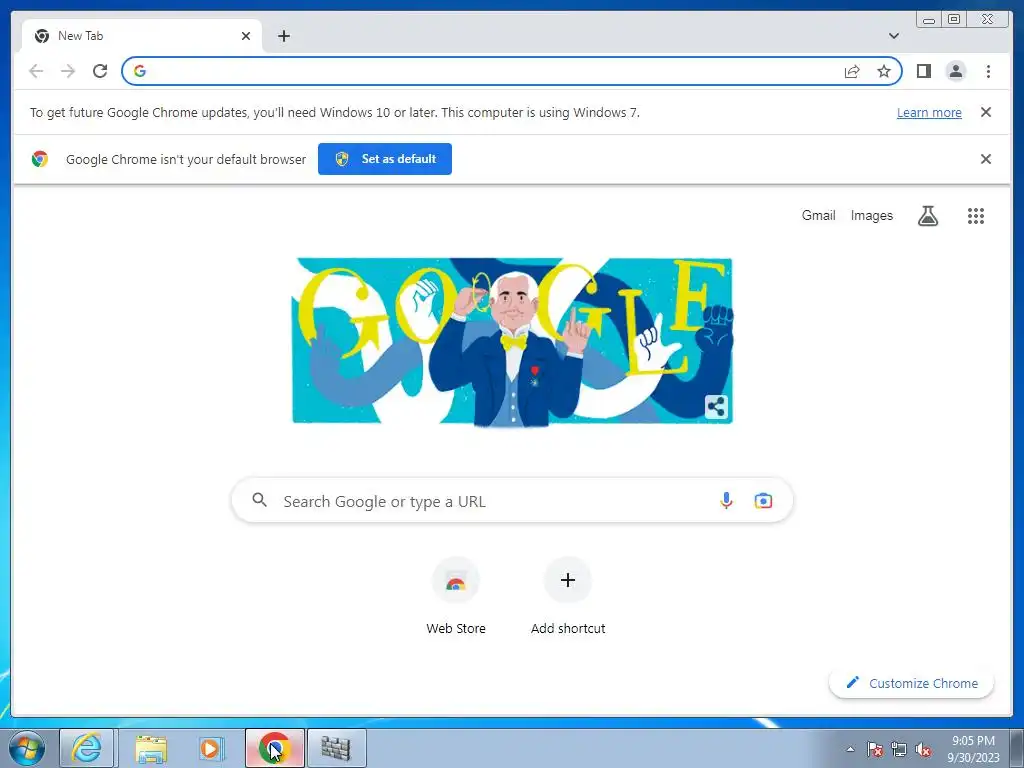
Task: Bookmark this tab with the star icon
Action: coord(884,71)
